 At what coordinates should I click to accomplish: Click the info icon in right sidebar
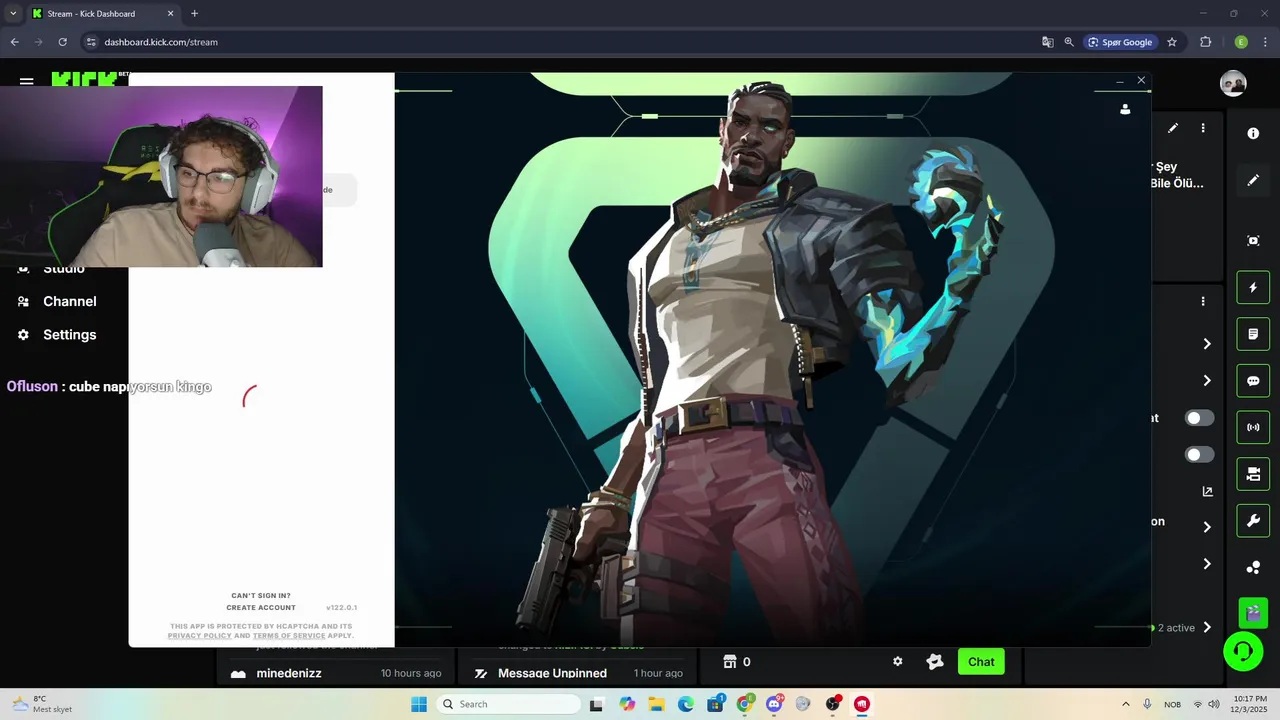coord(1253,133)
